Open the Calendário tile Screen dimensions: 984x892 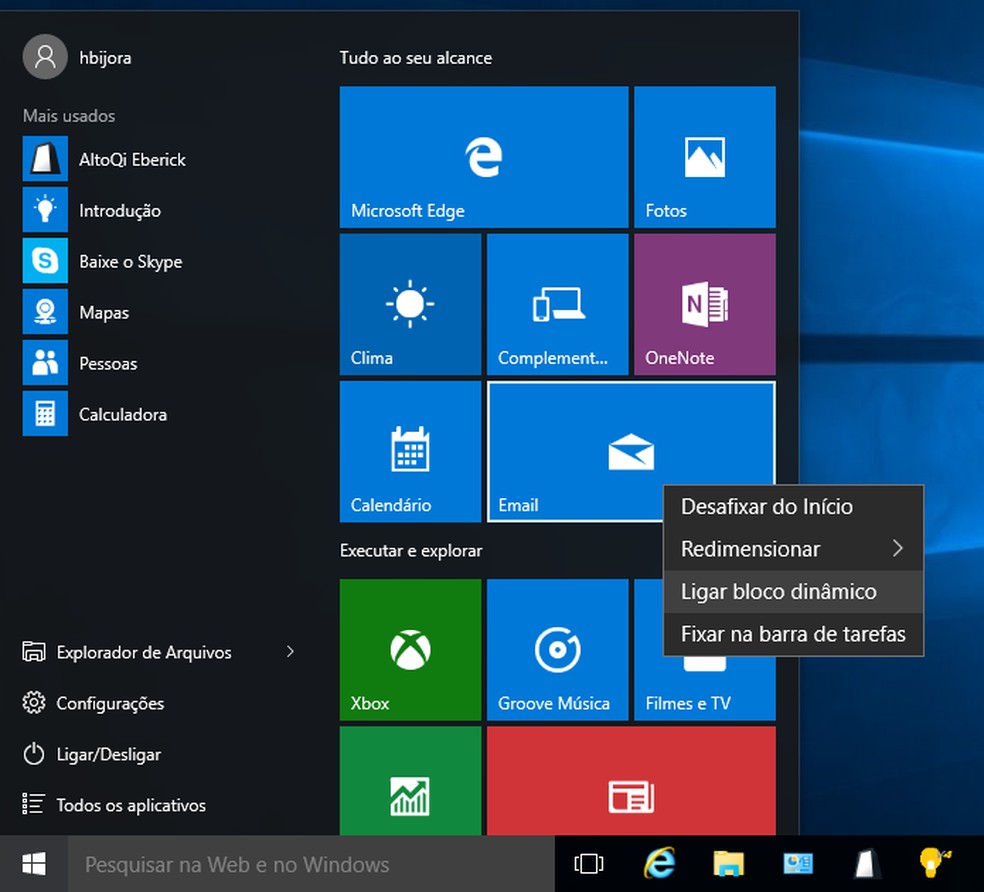[410, 451]
